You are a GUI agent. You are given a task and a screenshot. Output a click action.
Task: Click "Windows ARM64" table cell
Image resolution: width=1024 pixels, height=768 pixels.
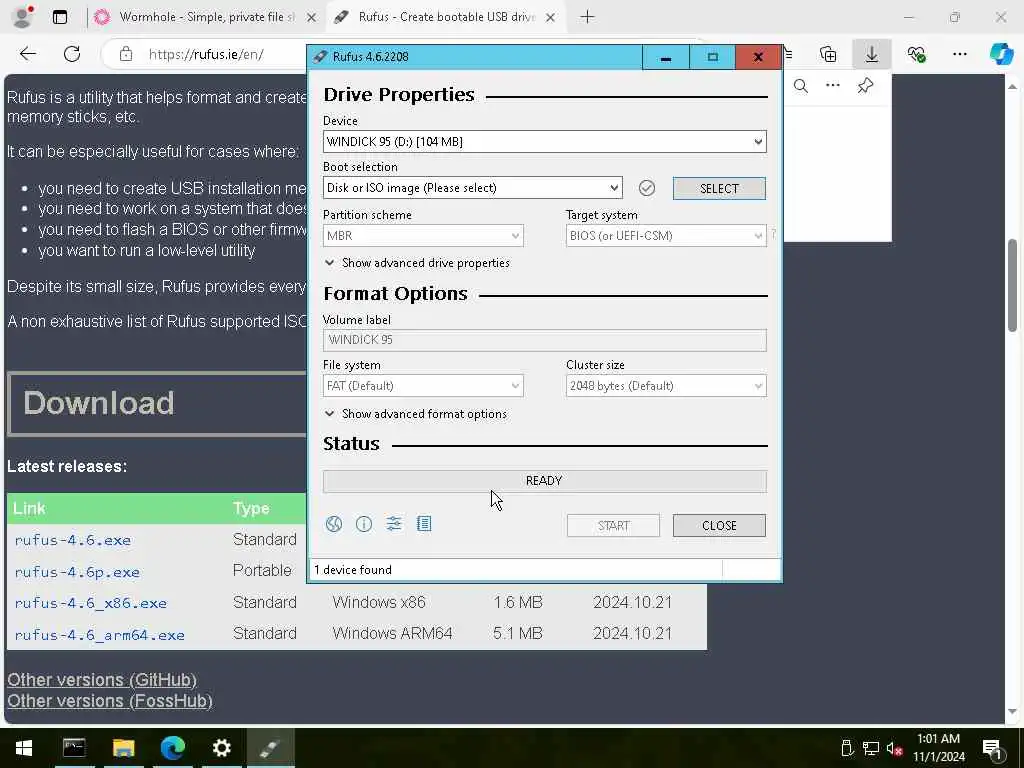[392, 633]
